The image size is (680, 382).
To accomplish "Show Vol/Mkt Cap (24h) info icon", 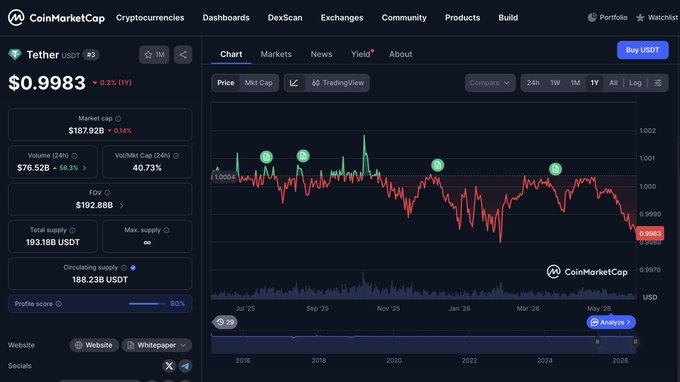I will point(176,156).
